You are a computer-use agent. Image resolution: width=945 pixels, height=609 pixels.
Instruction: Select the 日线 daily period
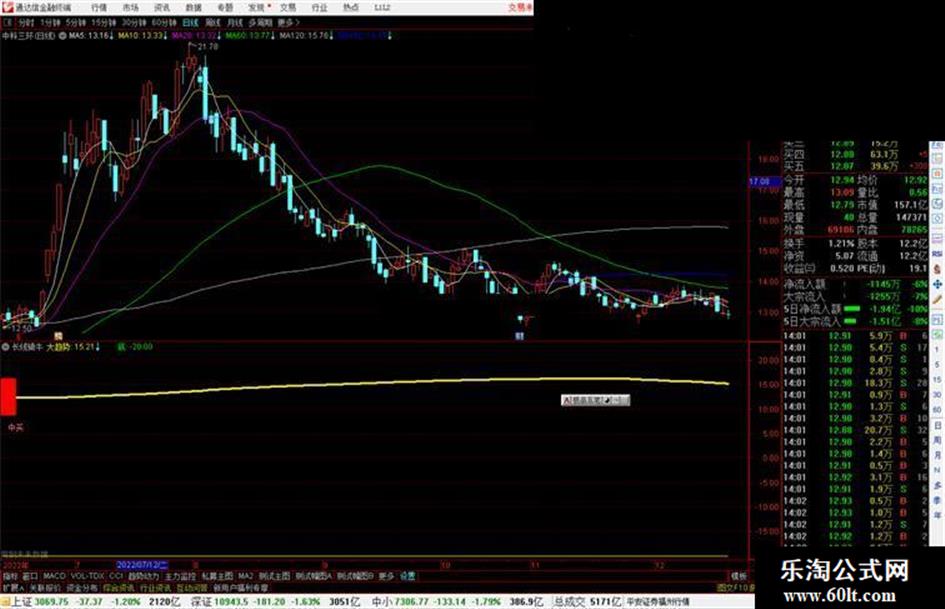[190, 22]
